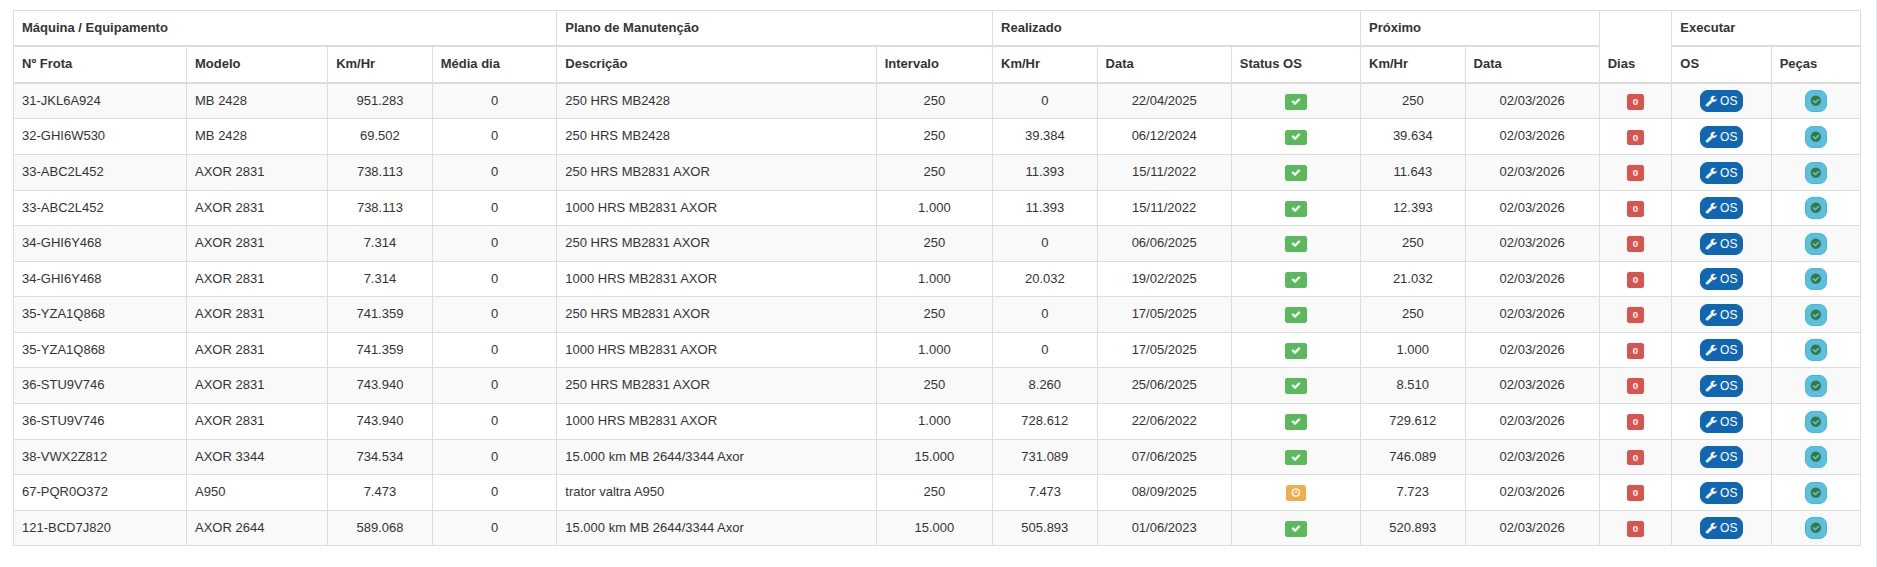Click orange pending status icon for 67-PQR0O372
This screenshot has width=1877, height=567.
[1295, 493]
